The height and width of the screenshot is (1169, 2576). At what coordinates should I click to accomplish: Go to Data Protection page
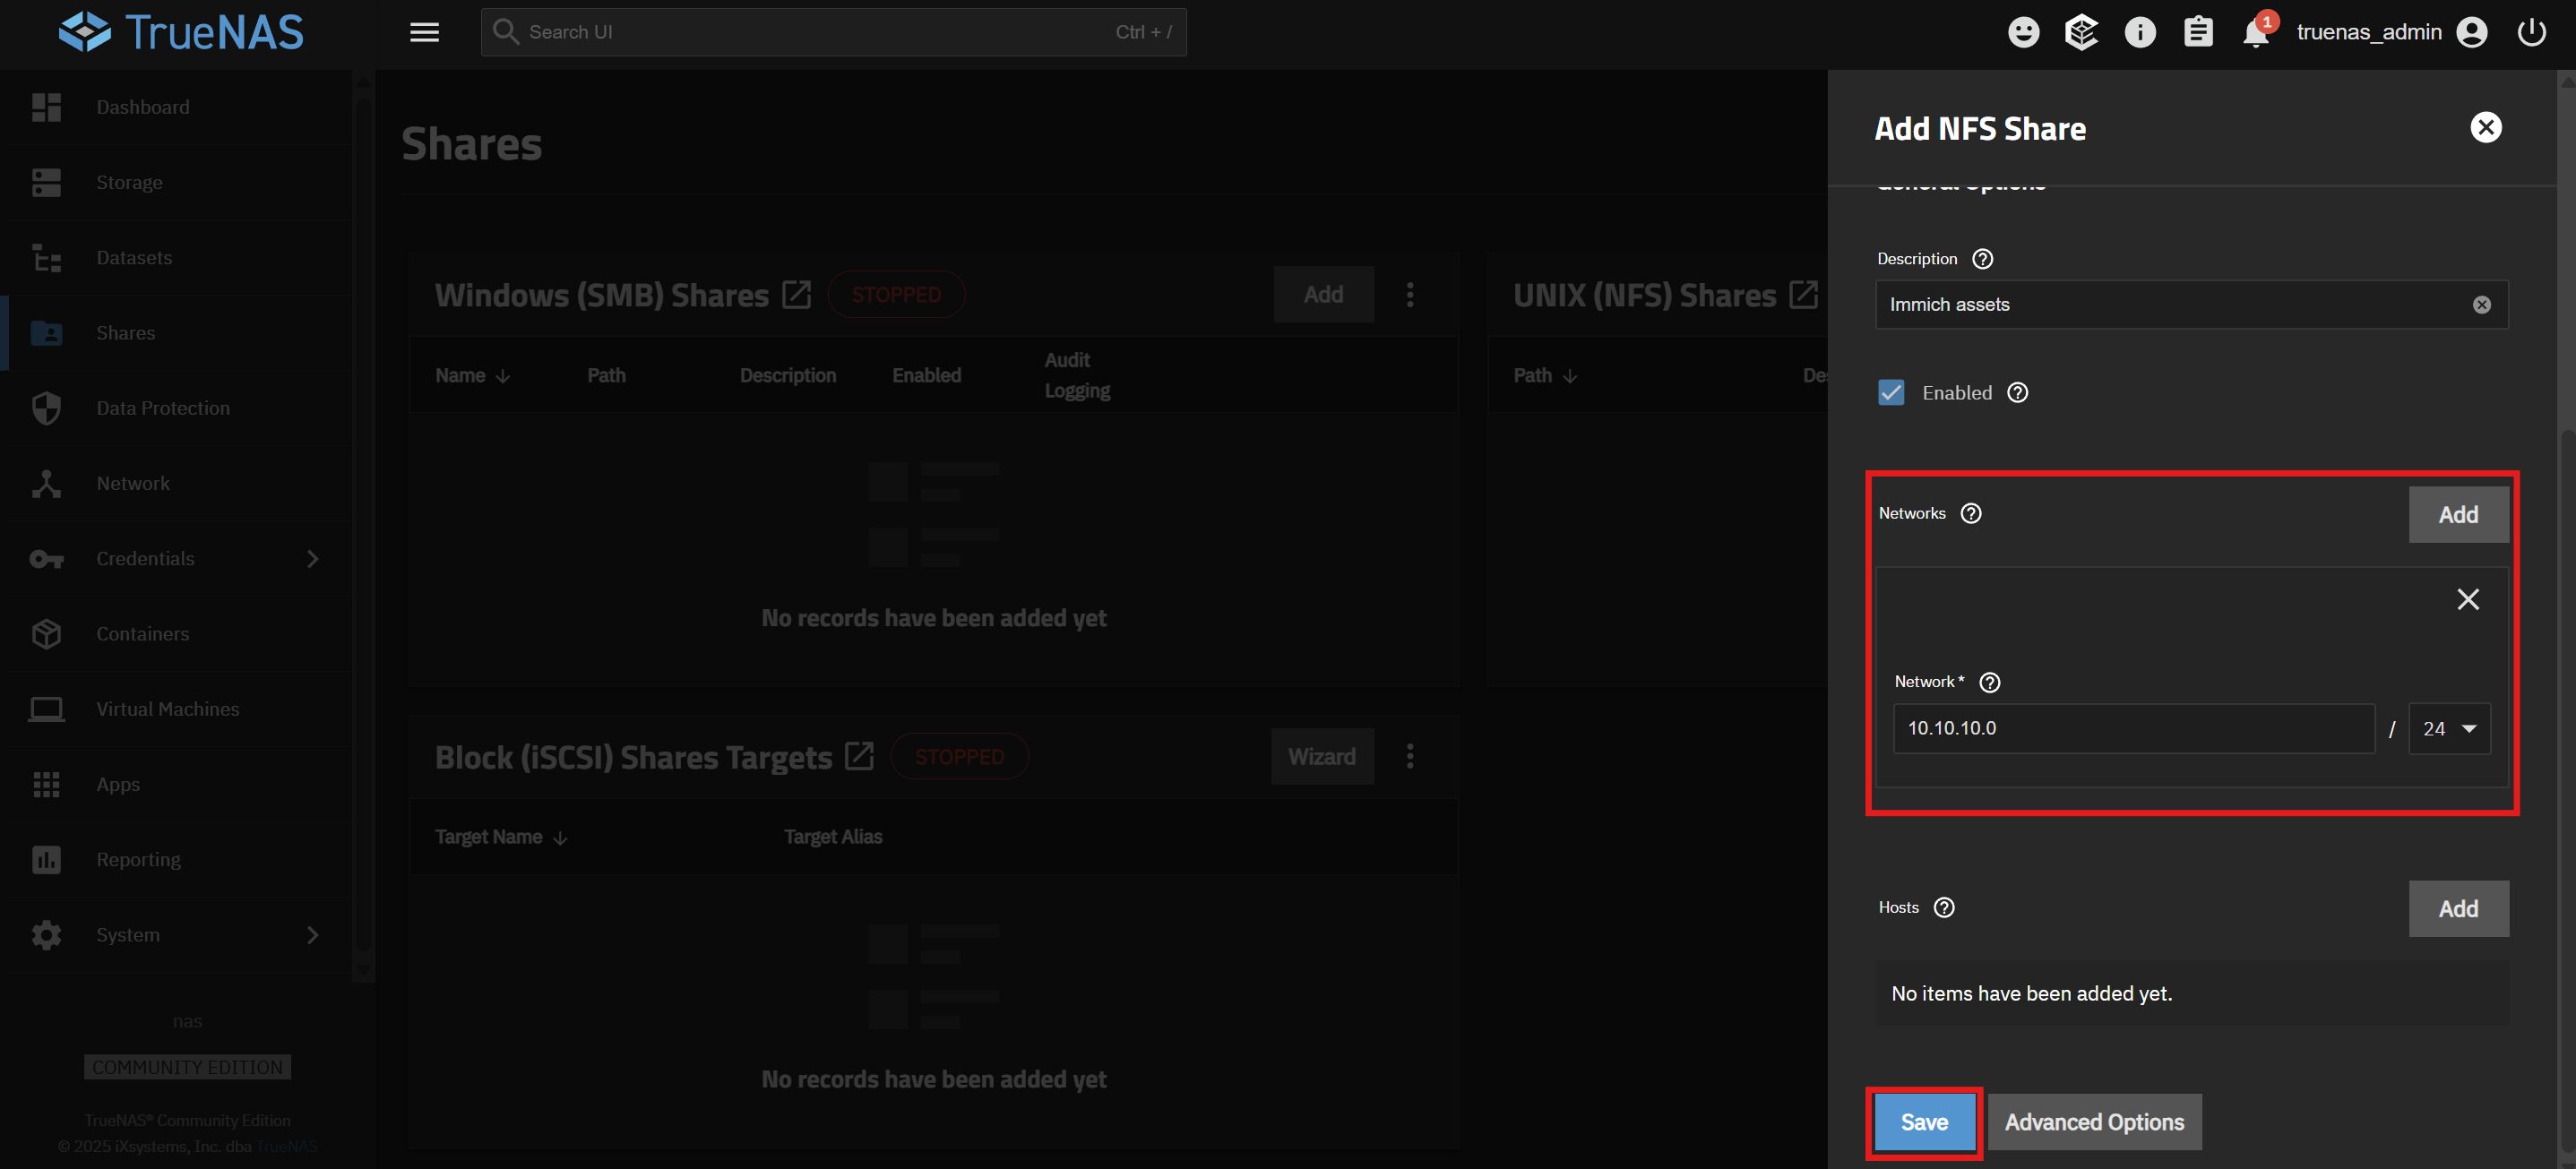pyautogui.click(x=162, y=408)
